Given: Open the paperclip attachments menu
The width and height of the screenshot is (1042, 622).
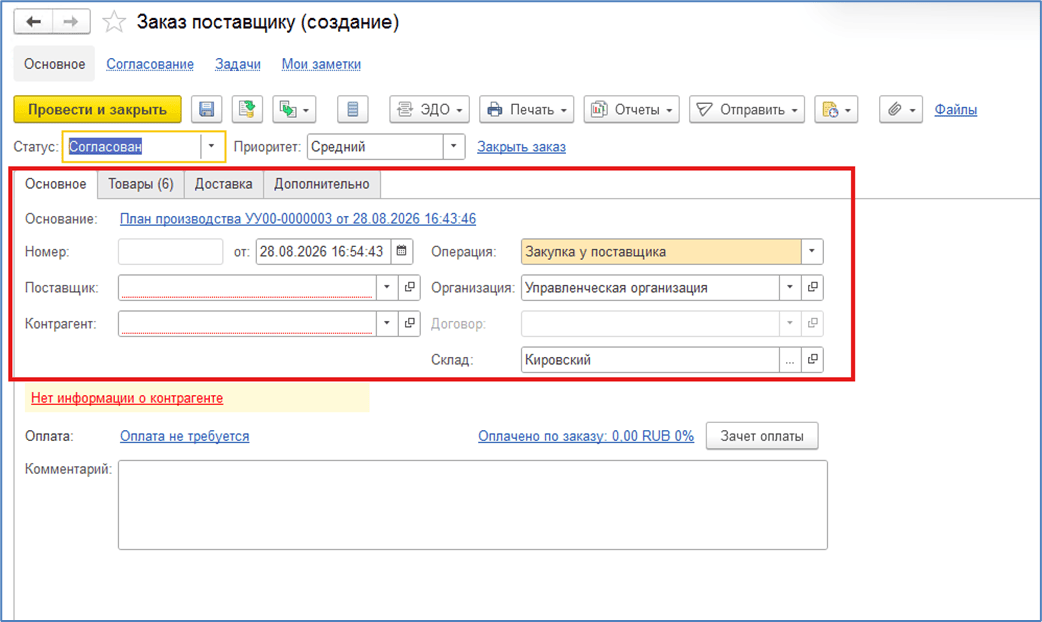Looking at the screenshot, I should 900,110.
